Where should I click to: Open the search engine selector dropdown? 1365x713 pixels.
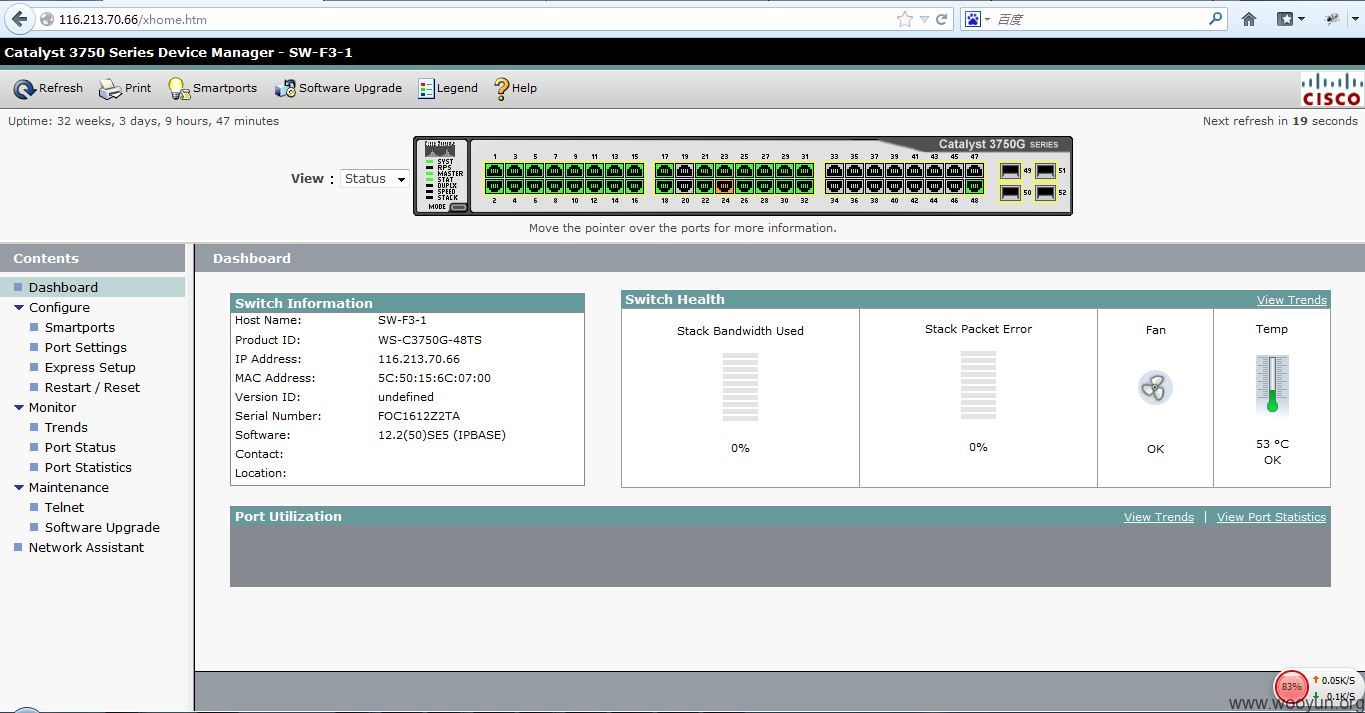click(987, 19)
